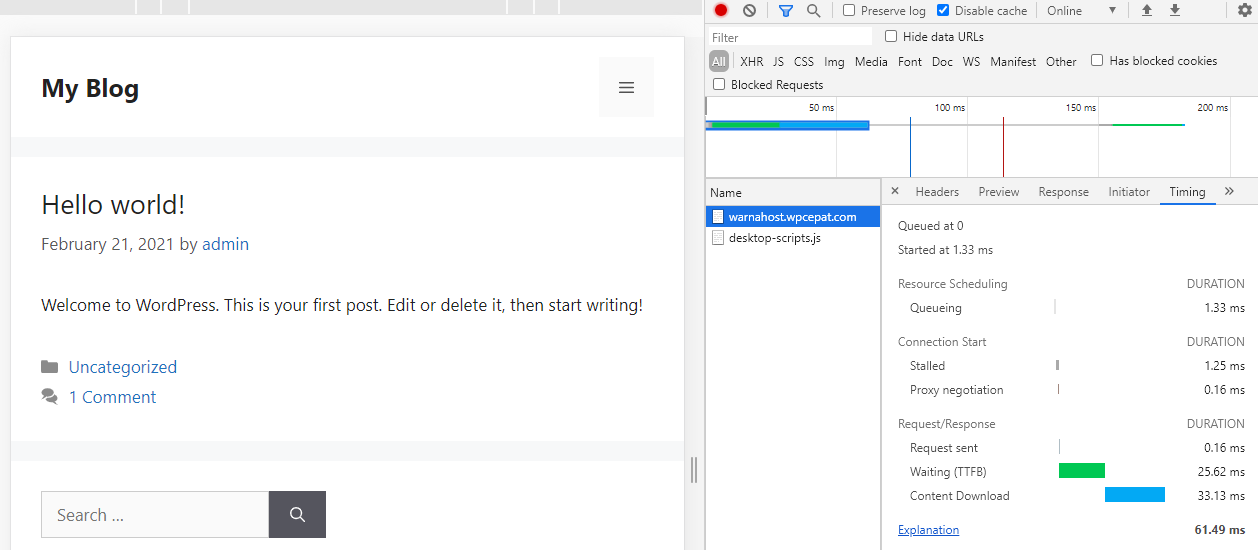Uncheck the Disable cache checkbox
The width and height of the screenshot is (1258, 550).
coord(943,11)
